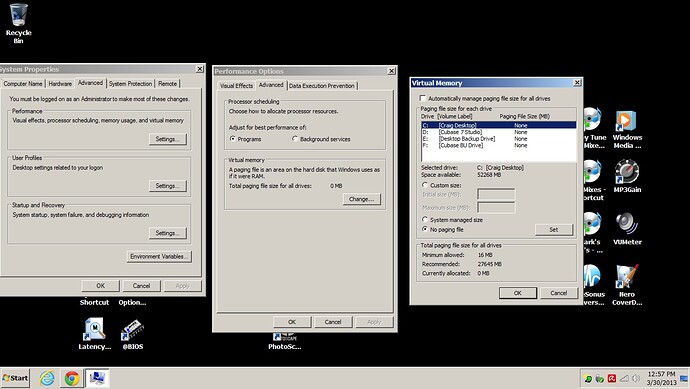Switch to Computer Name tab in System Properties
Screen dimensions: 690x389
coord(23,84)
